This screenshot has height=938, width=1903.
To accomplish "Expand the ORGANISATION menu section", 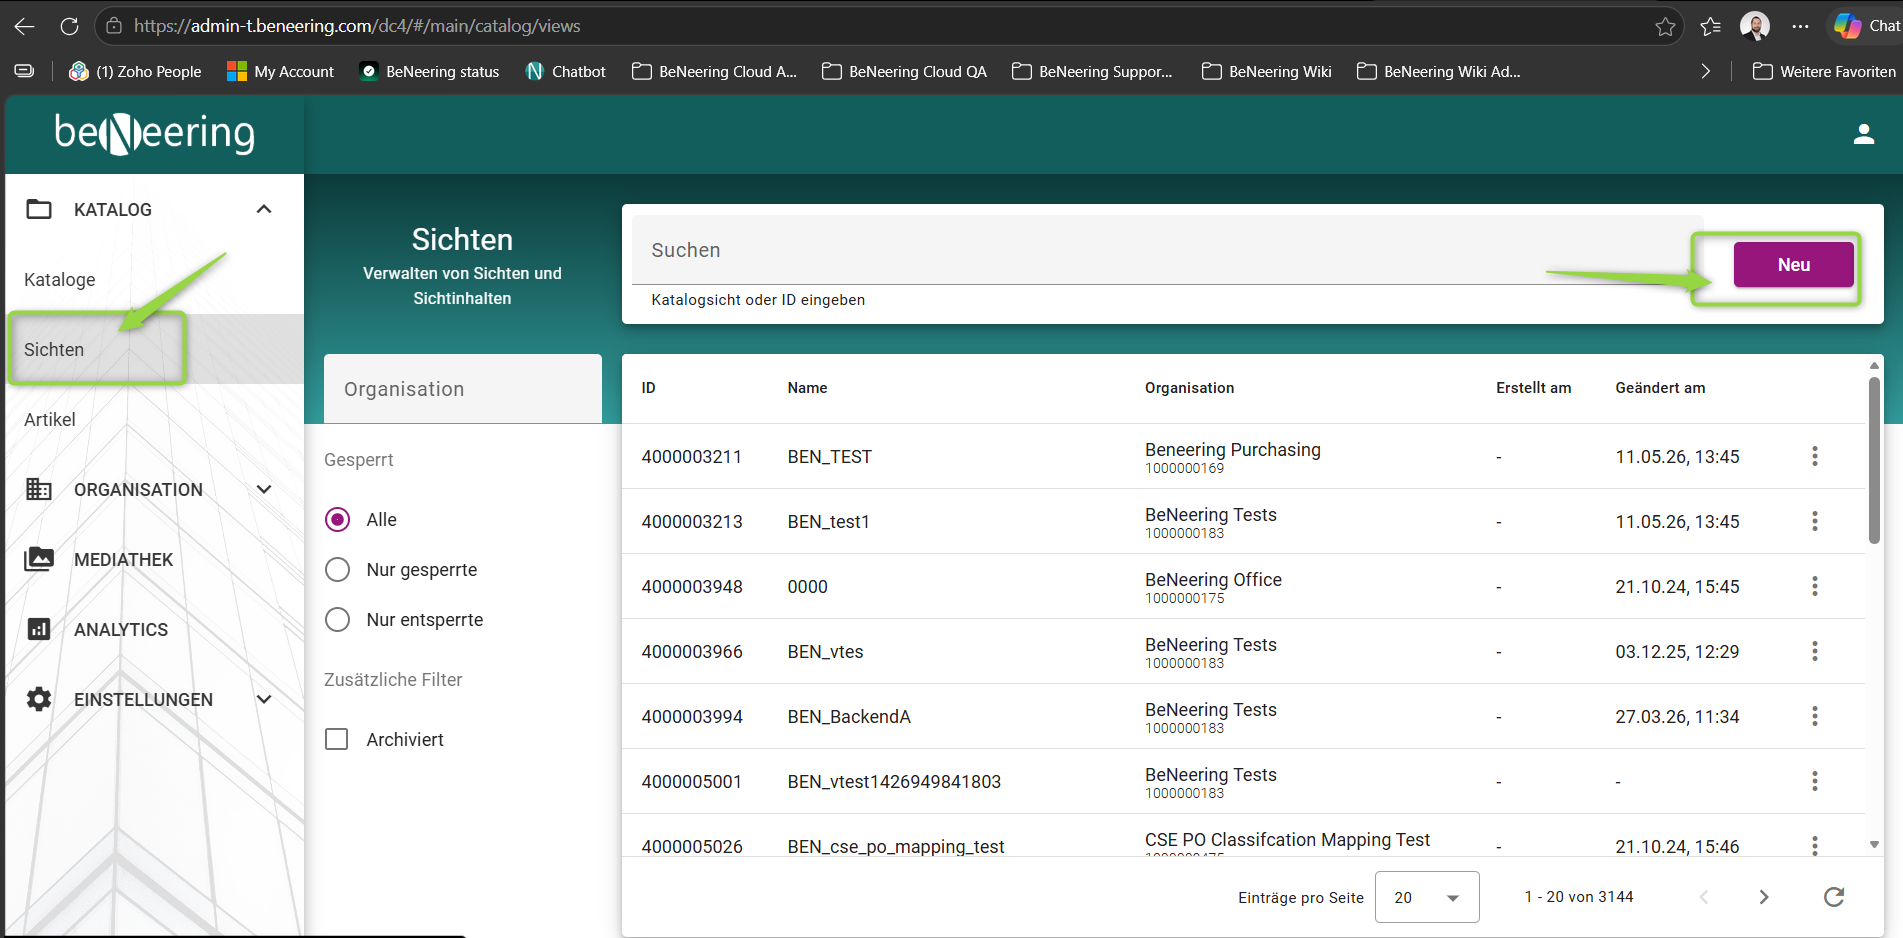I will click(x=264, y=489).
